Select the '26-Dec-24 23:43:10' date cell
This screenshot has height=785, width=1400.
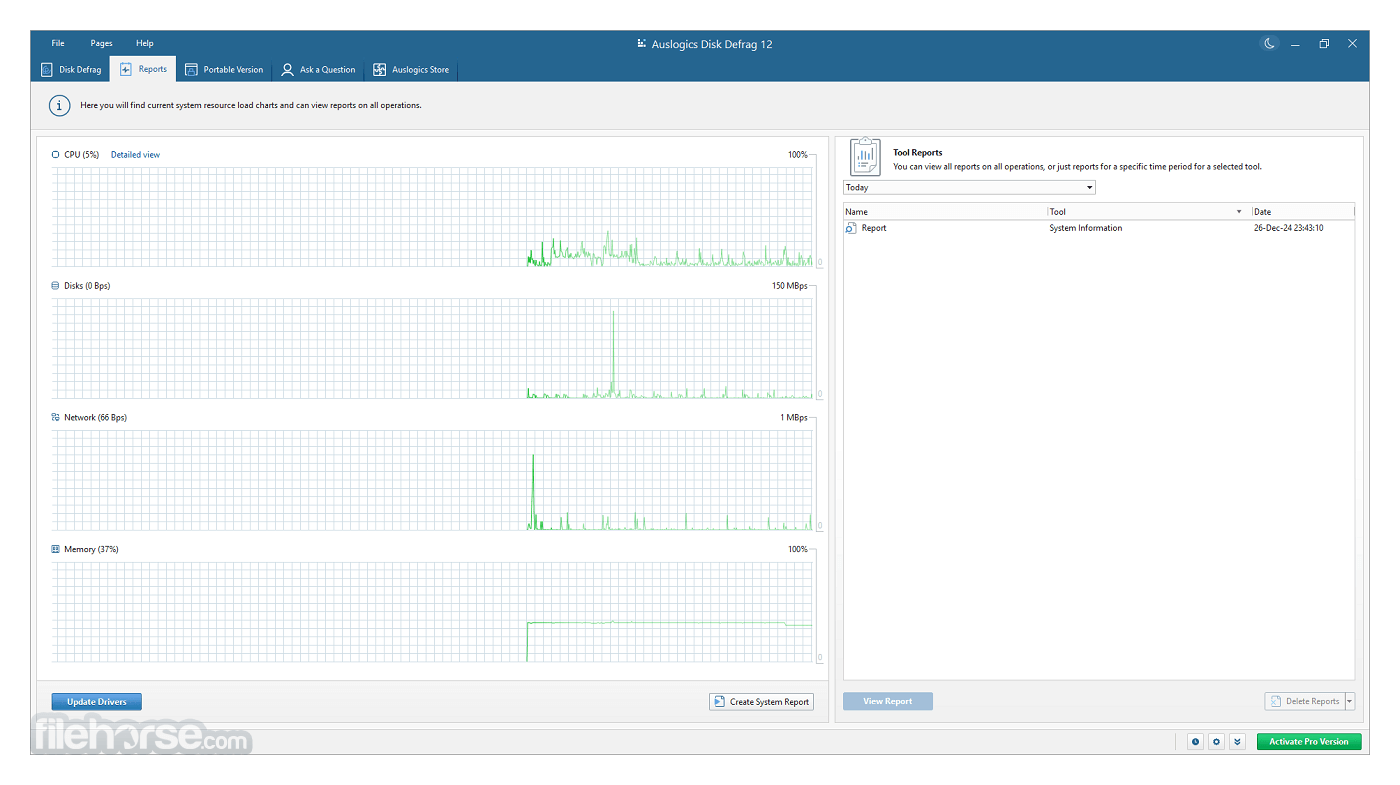[x=1289, y=228]
